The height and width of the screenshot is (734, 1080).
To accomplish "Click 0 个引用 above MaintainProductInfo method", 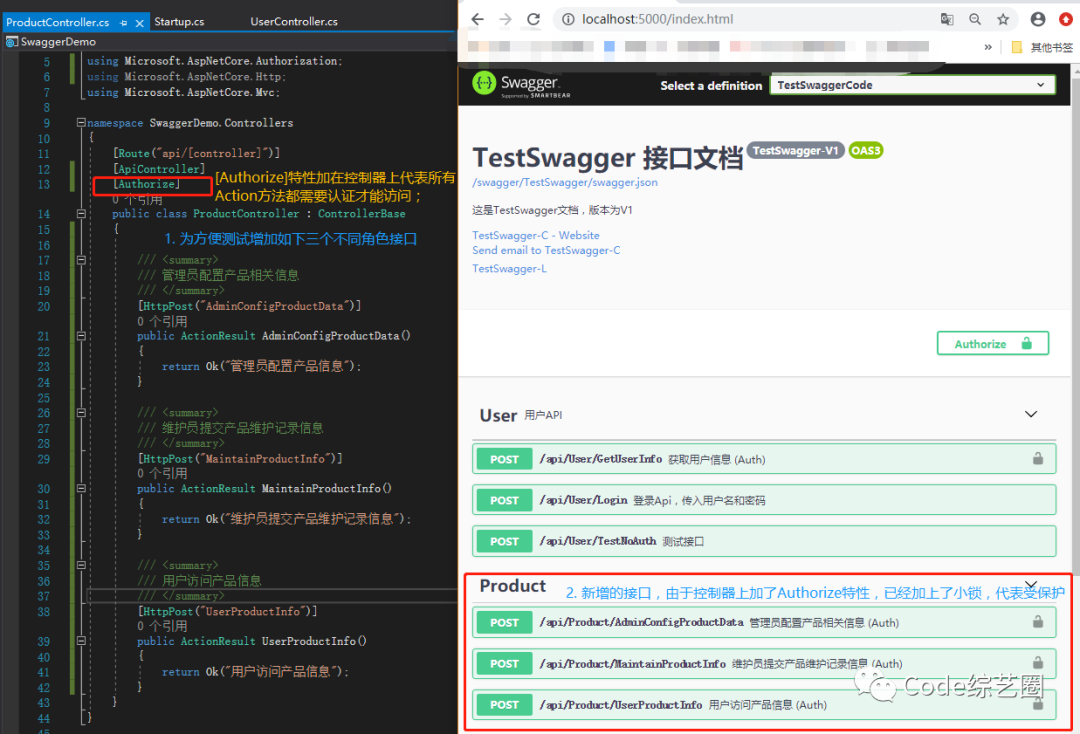I will [162, 473].
